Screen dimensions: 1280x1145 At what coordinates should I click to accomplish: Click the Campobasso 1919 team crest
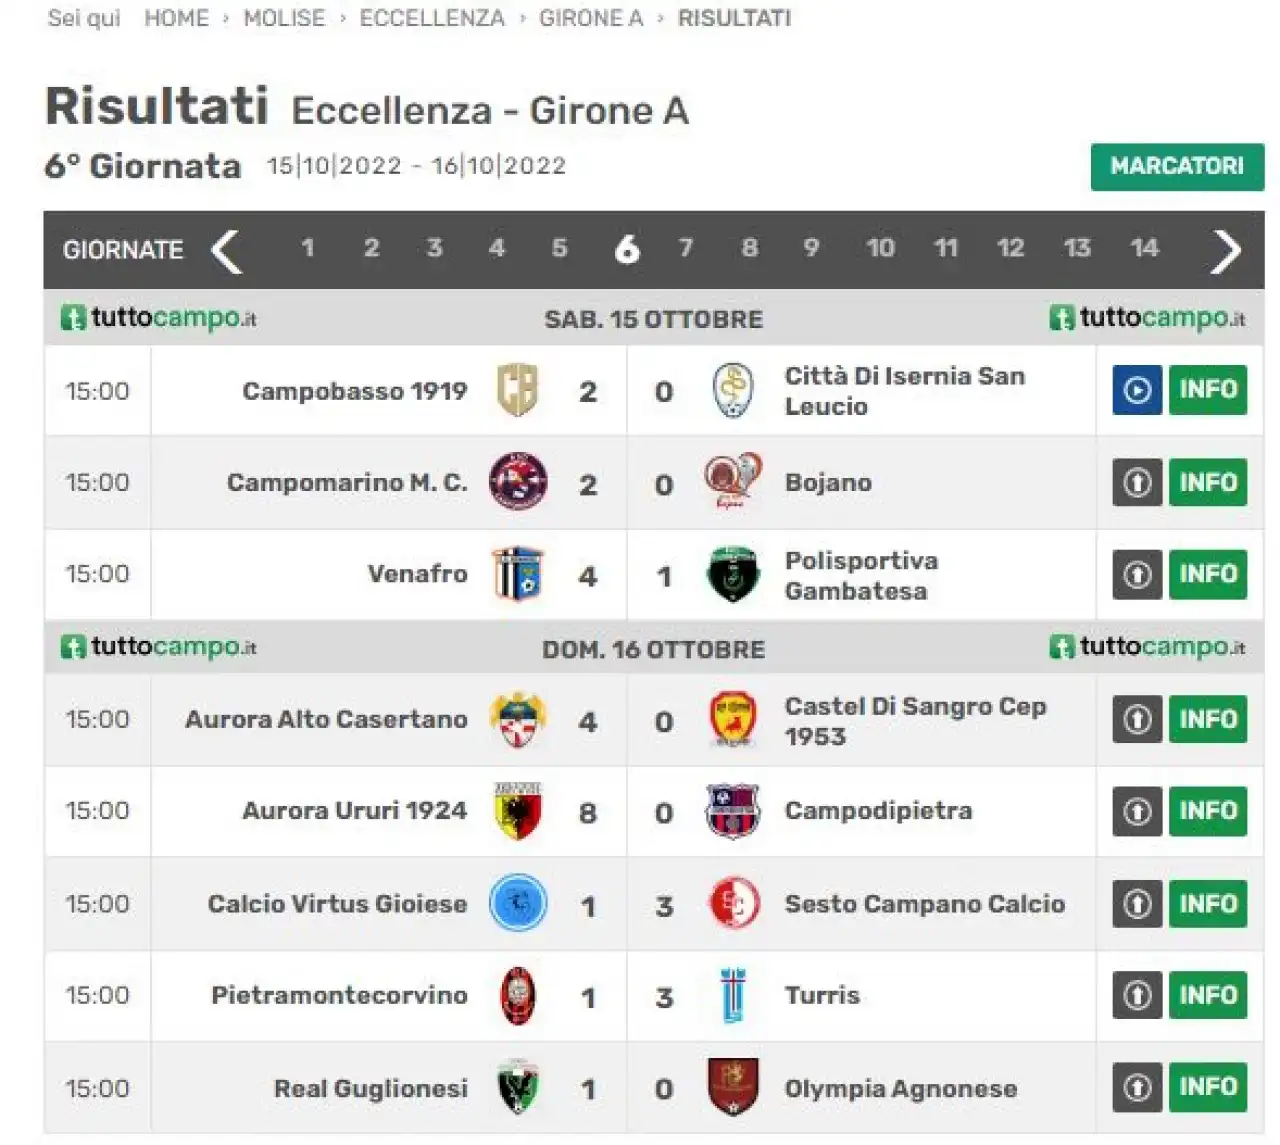(518, 390)
